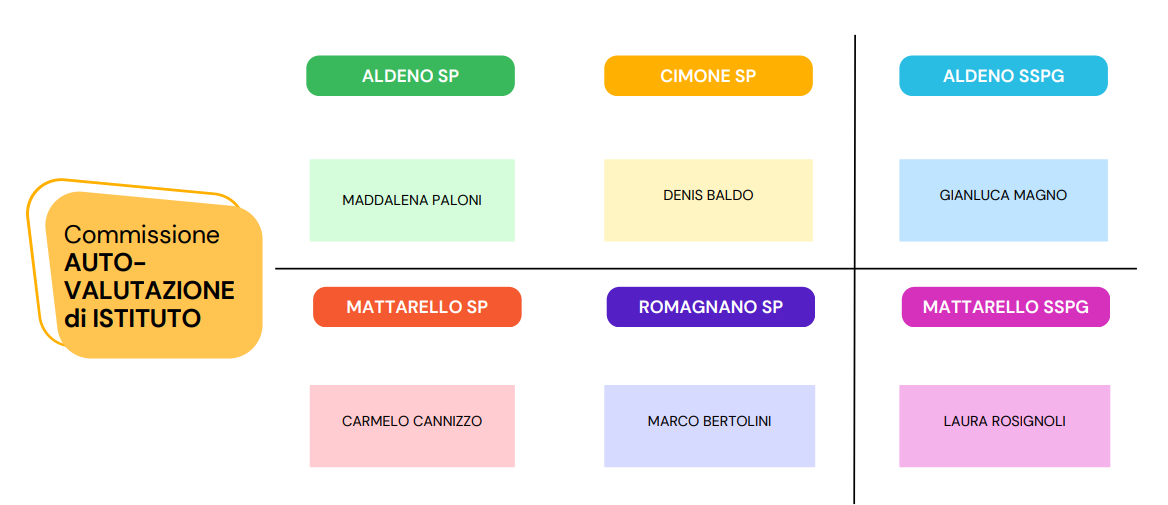
Task: Click the Commissione Auto-Valutazione title shape
Action: point(154,276)
